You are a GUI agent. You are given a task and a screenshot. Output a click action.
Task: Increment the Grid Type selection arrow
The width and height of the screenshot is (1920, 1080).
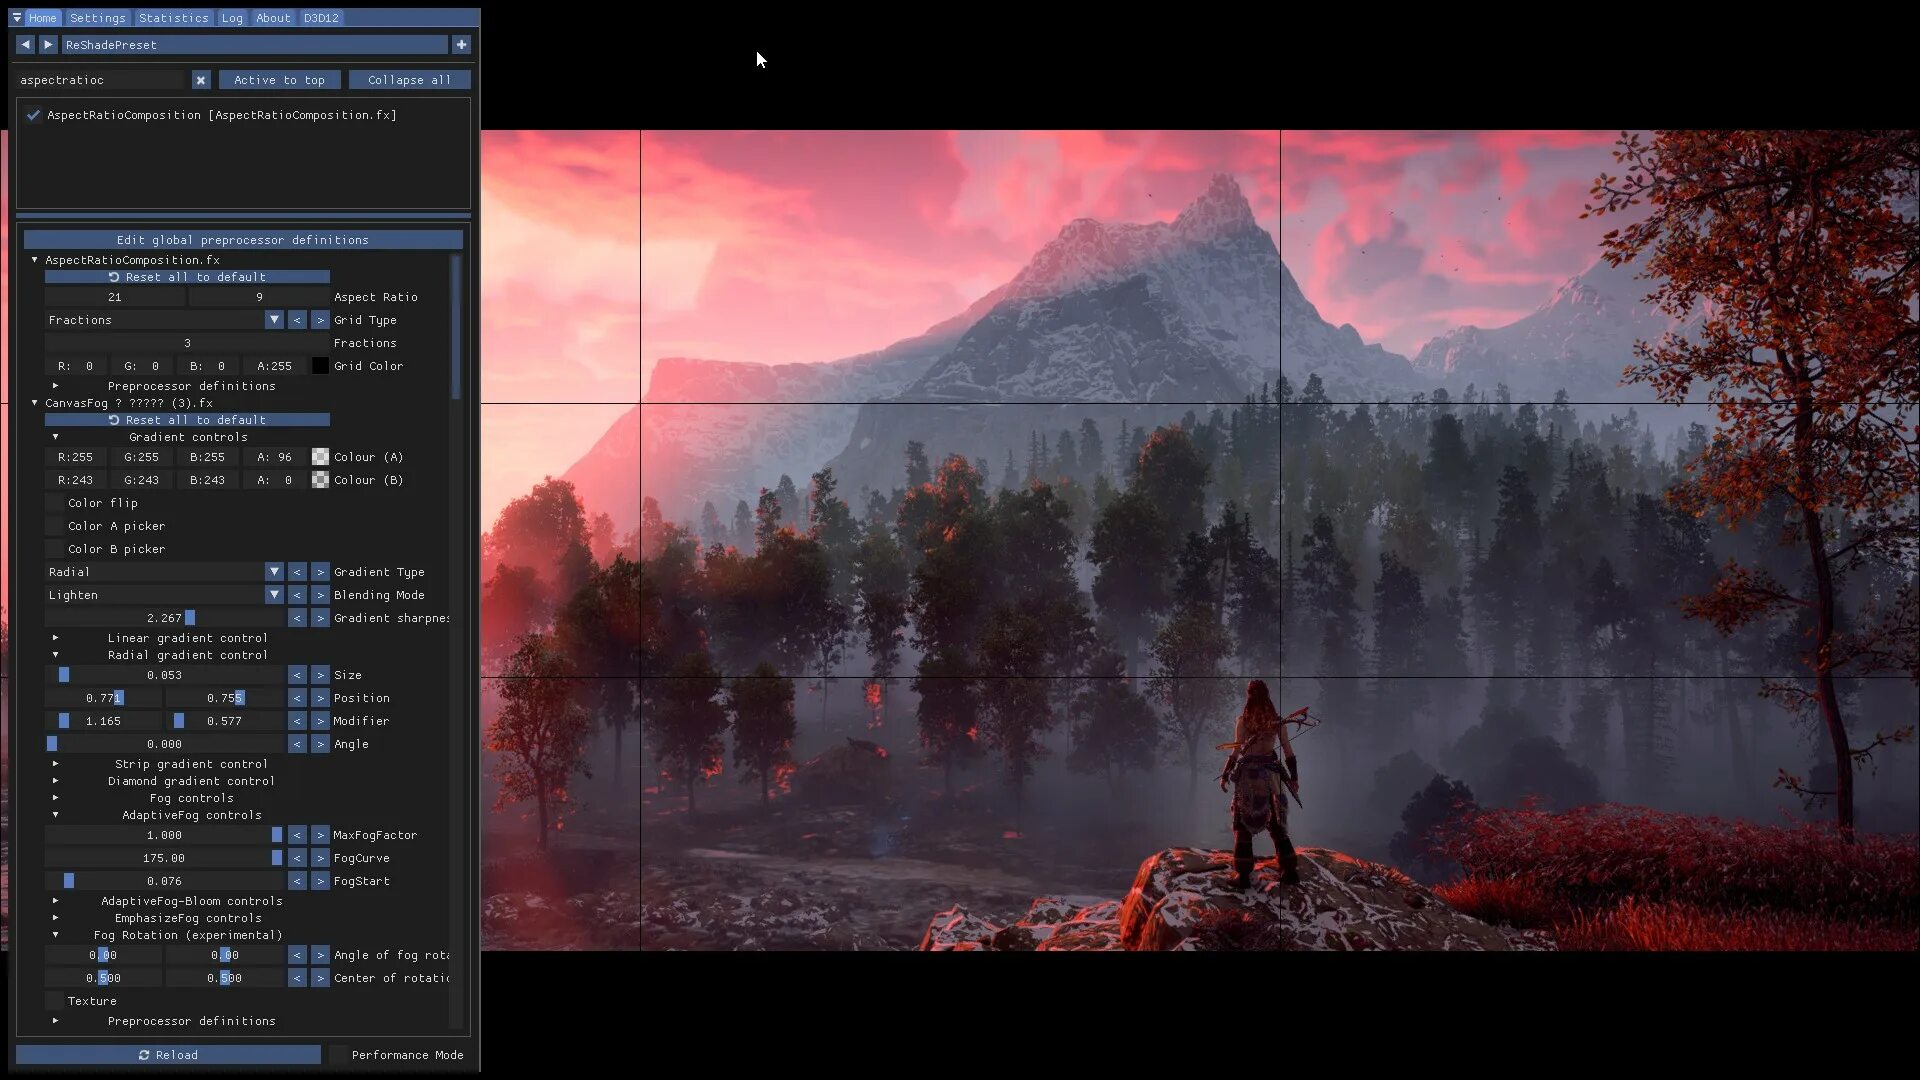point(320,320)
